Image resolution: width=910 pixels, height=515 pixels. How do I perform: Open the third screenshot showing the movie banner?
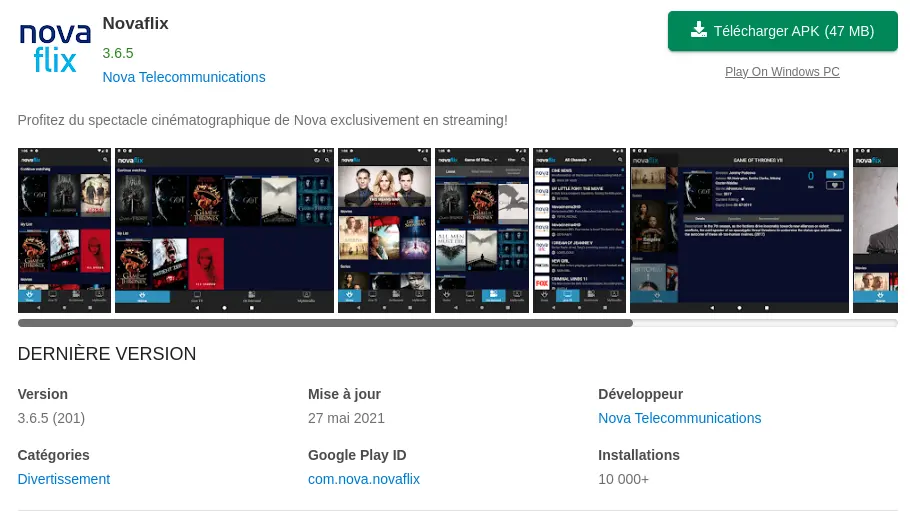pos(385,231)
